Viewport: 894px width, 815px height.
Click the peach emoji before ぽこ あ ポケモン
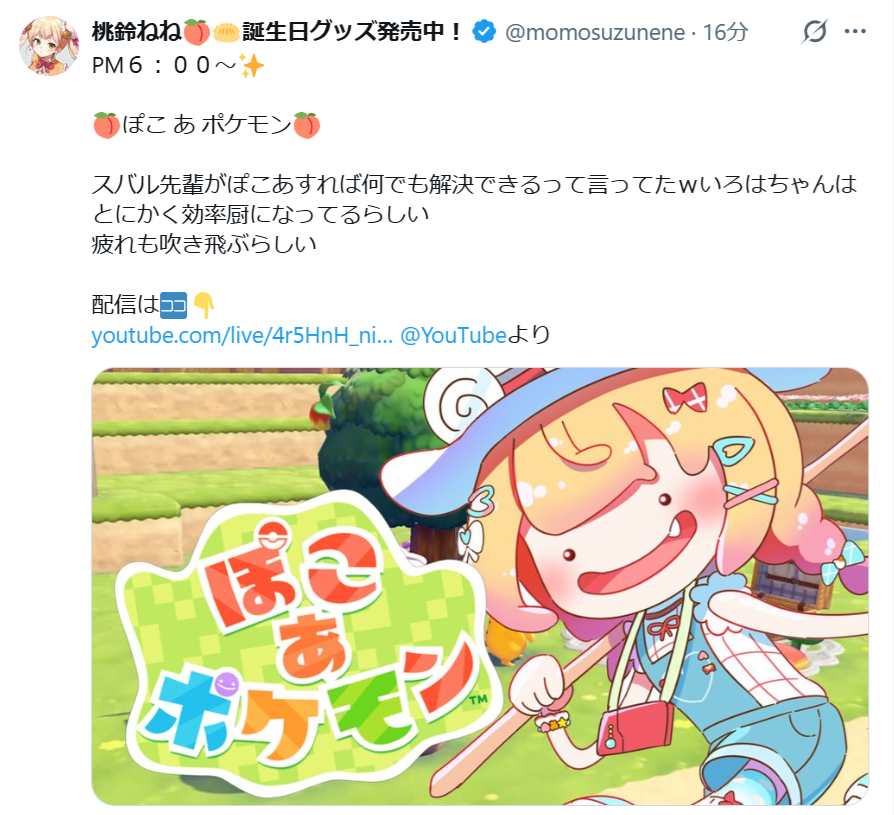[106, 125]
